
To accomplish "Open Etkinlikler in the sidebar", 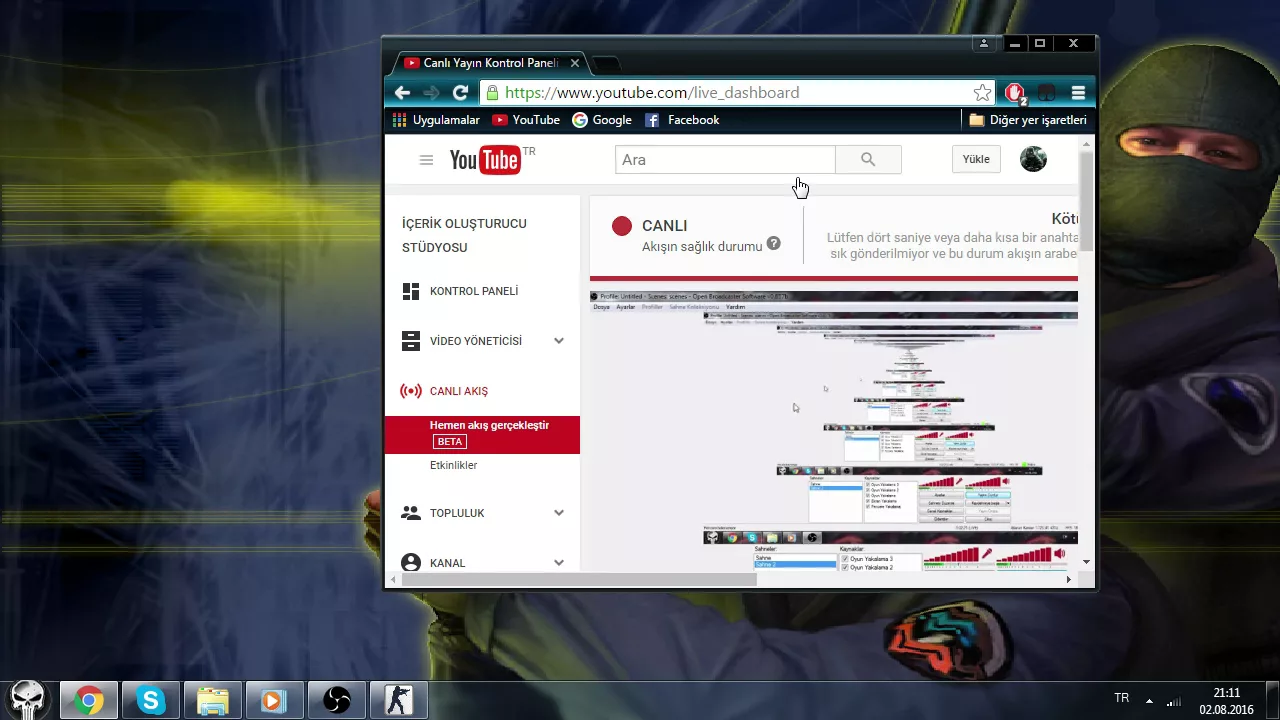I will (x=453, y=466).
